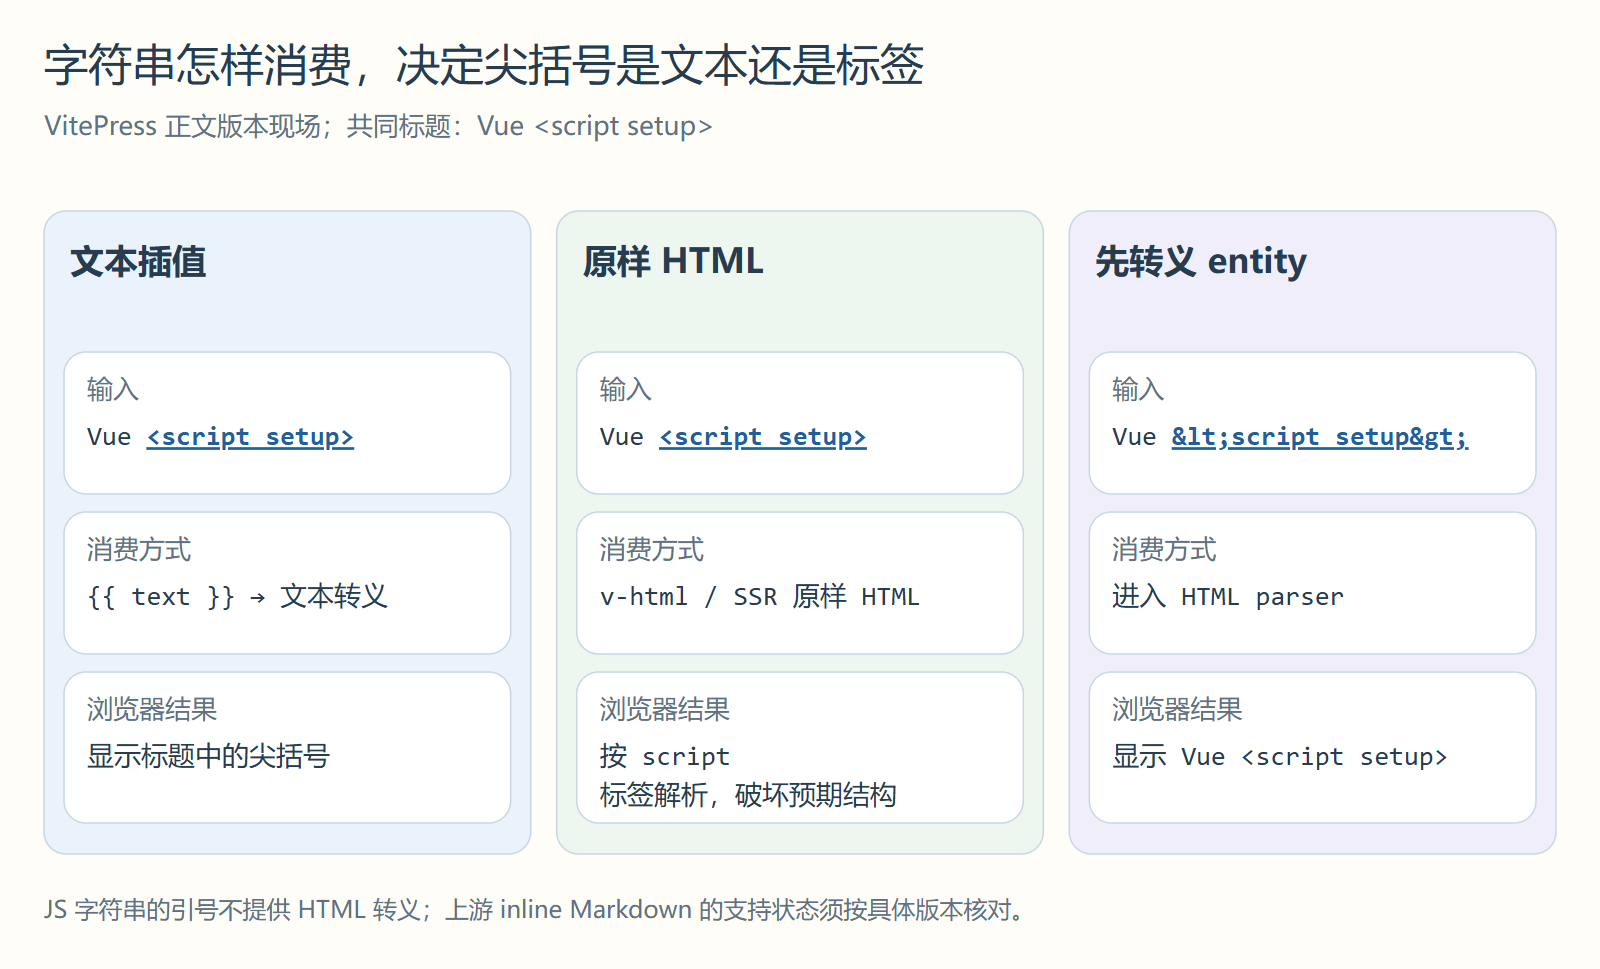Click 输入 label in 原样 HTML card
Screen dimensions: 1600x969
point(626,389)
